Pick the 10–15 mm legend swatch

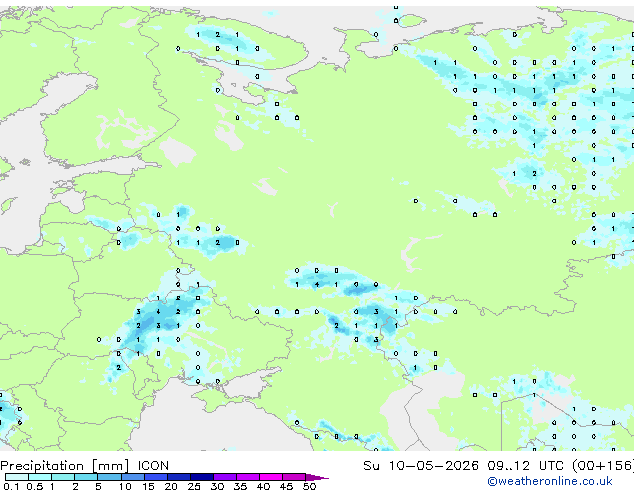tap(132, 477)
